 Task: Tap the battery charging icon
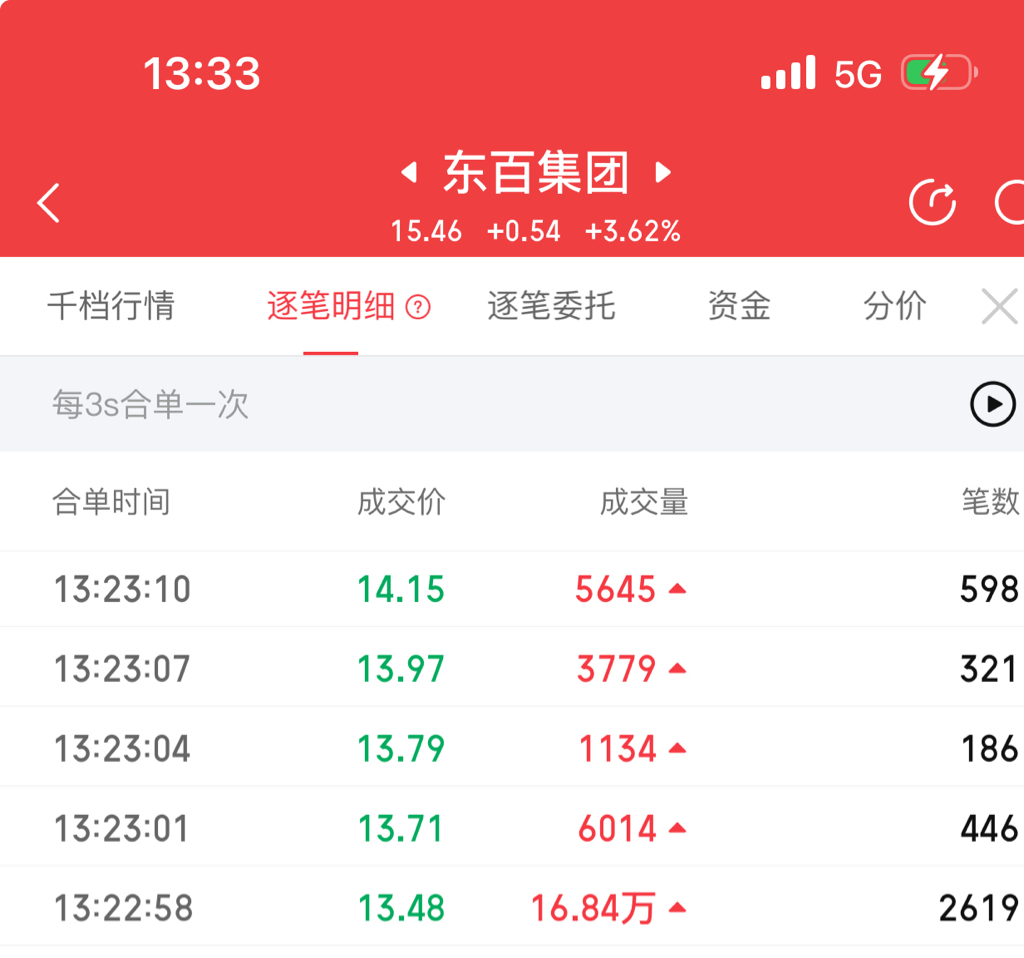(938, 72)
